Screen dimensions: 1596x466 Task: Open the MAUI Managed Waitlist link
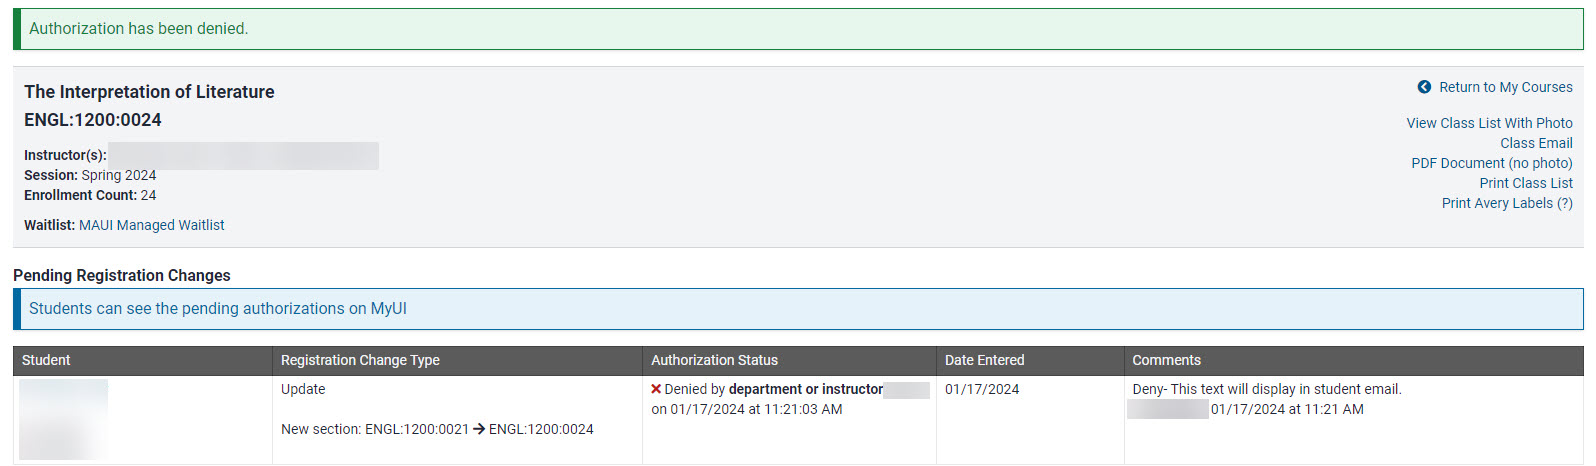[x=152, y=225]
